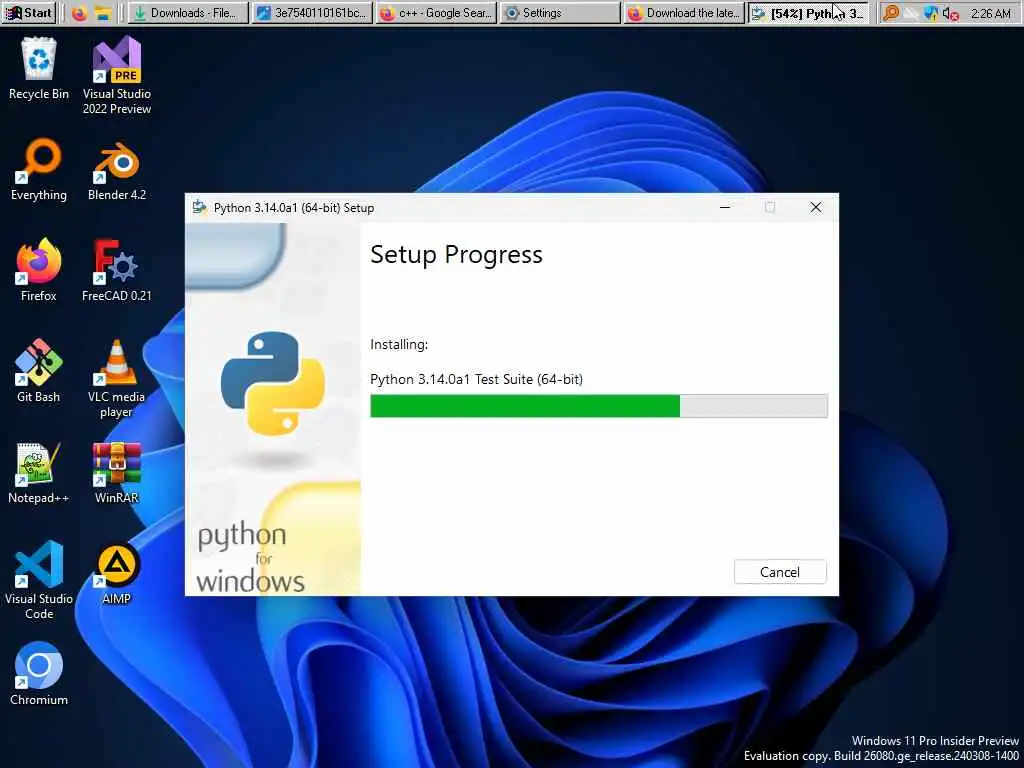The width and height of the screenshot is (1024, 768).
Task: Select the Firefox desktop shortcut
Action: tap(39, 270)
